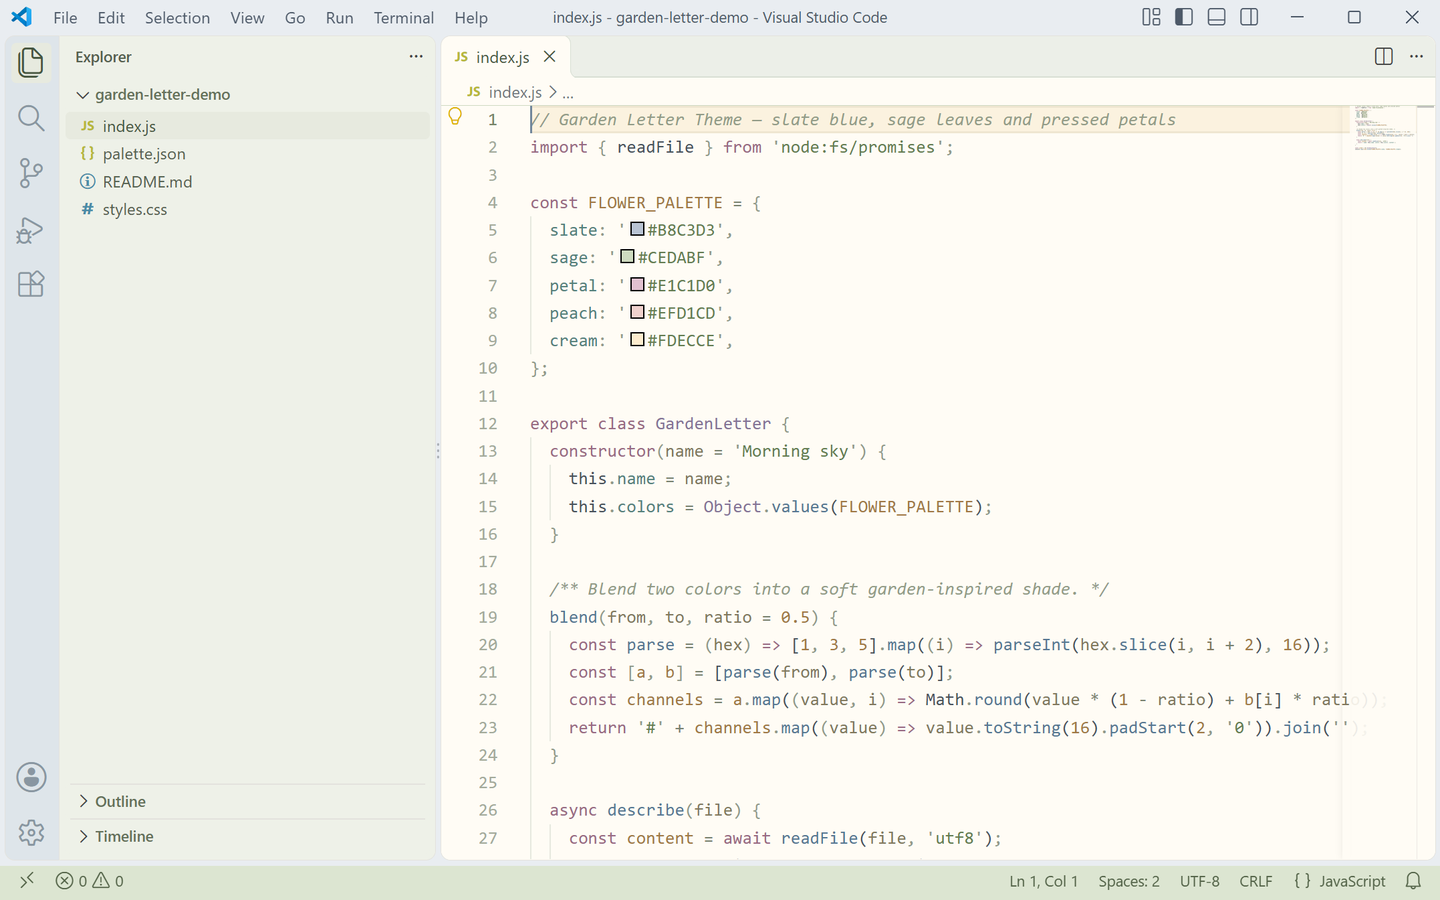Open the Selection menu
Image resolution: width=1440 pixels, height=900 pixels.
pyautogui.click(x=177, y=18)
